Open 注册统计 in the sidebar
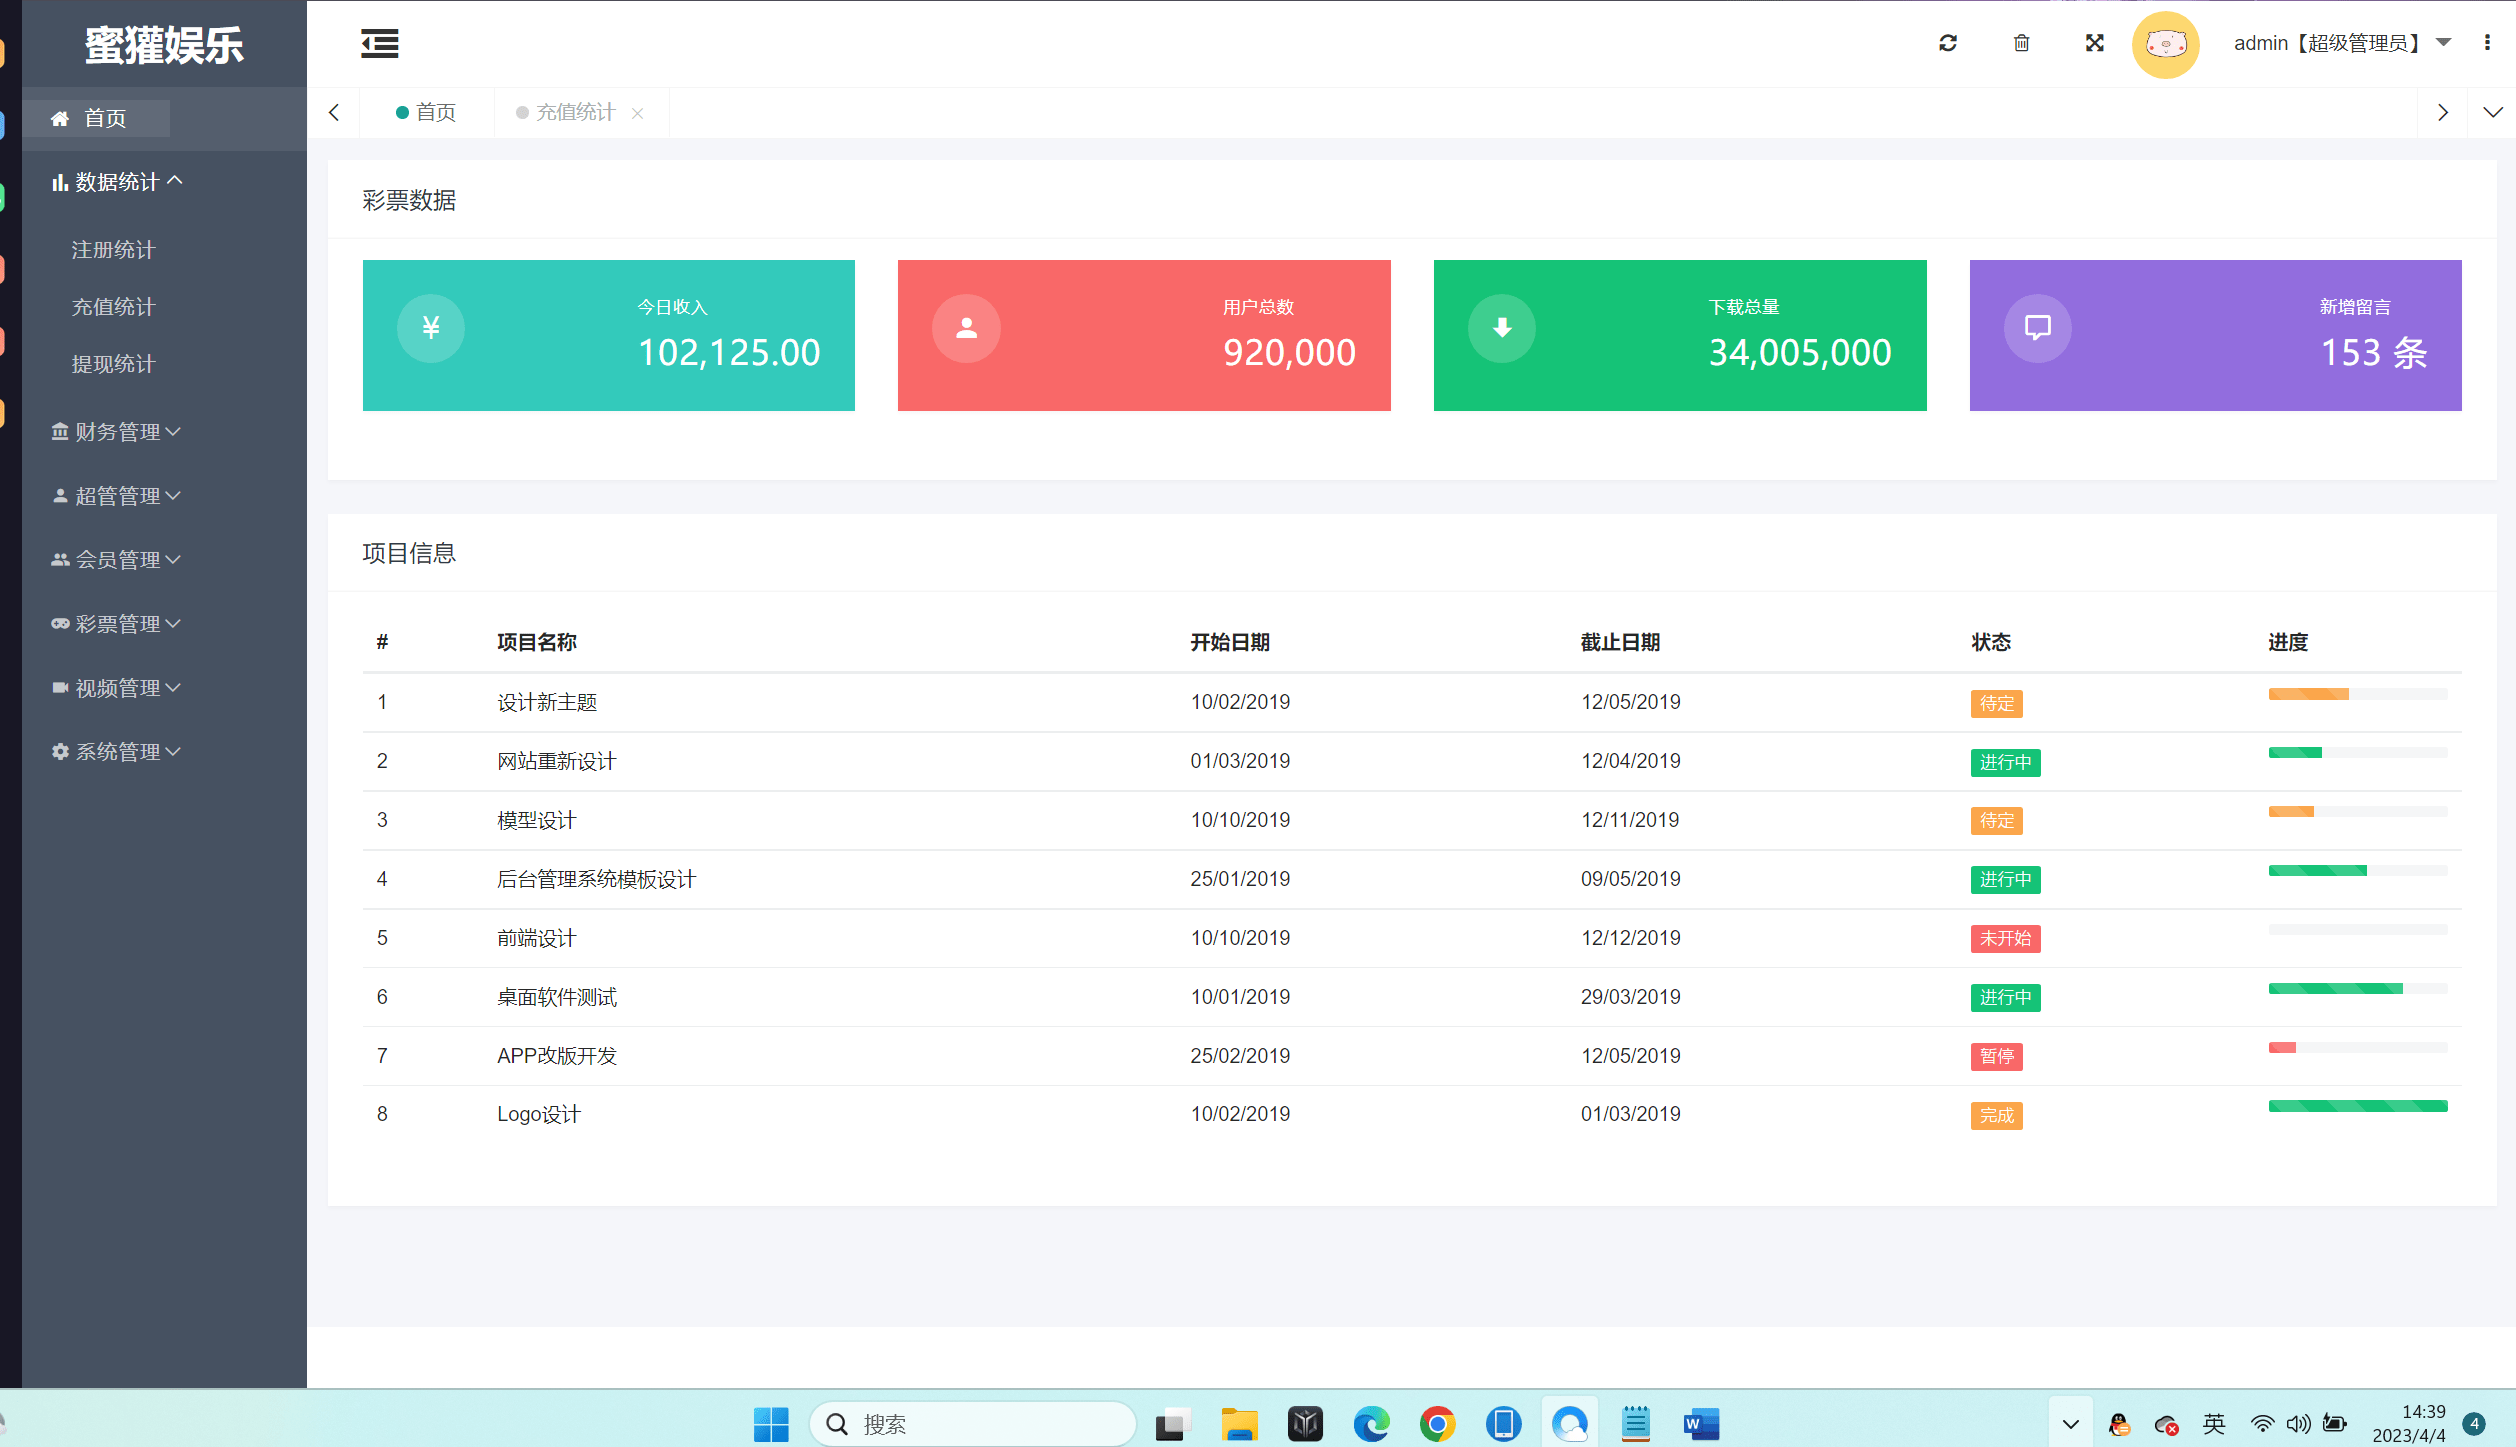Image resolution: width=2516 pixels, height=1447 pixels. coord(113,250)
